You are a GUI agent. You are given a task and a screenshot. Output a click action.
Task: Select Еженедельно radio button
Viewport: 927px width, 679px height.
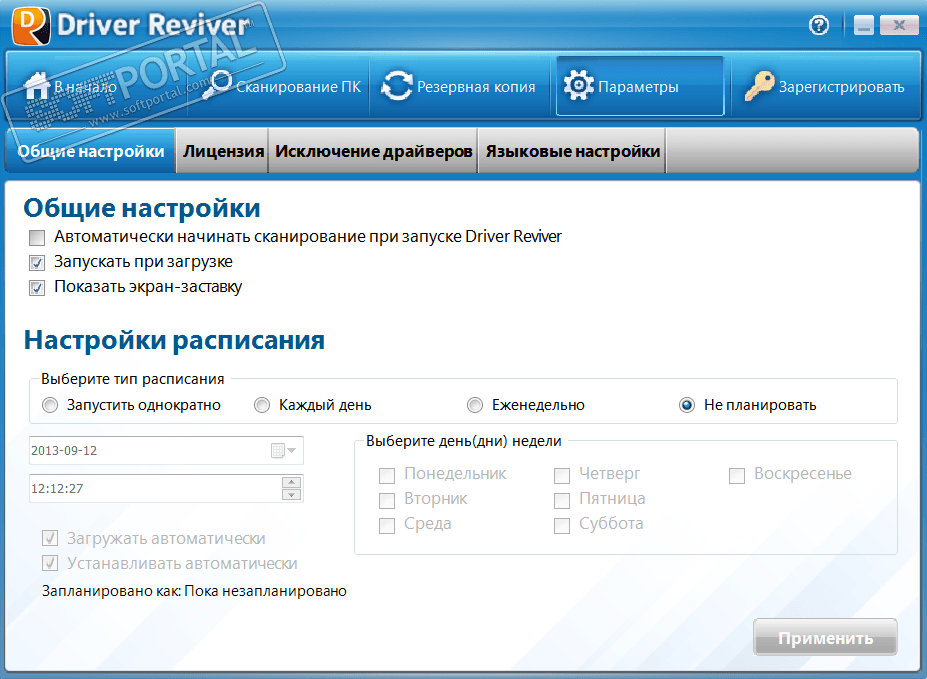click(x=475, y=405)
